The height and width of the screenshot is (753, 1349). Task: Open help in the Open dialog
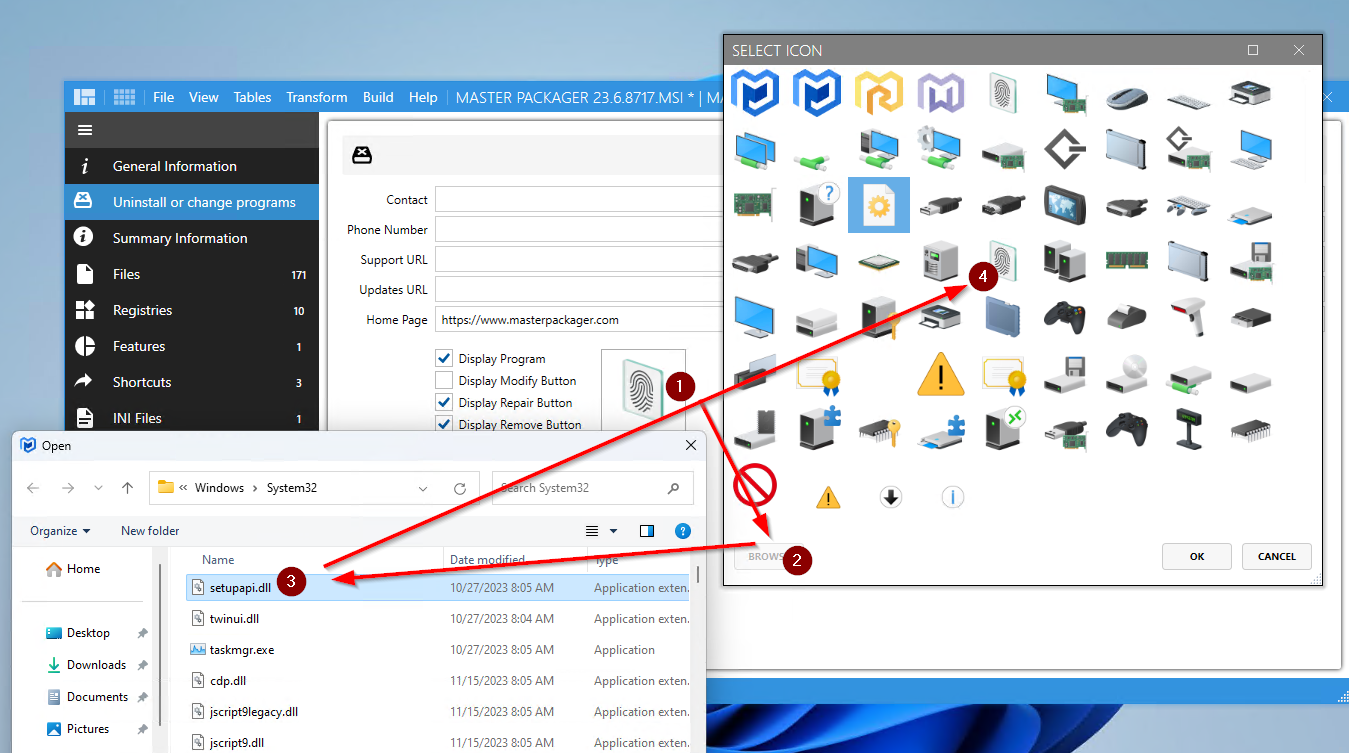[x=683, y=531]
